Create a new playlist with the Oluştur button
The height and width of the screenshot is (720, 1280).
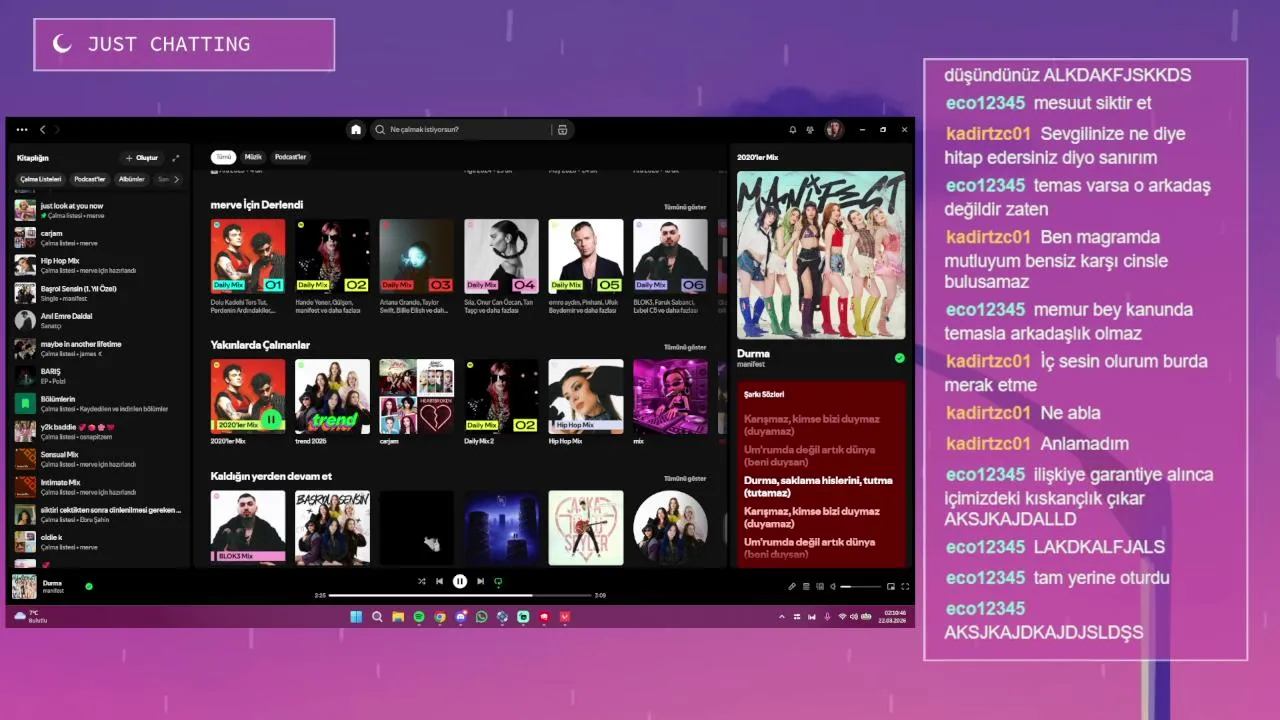click(141, 158)
